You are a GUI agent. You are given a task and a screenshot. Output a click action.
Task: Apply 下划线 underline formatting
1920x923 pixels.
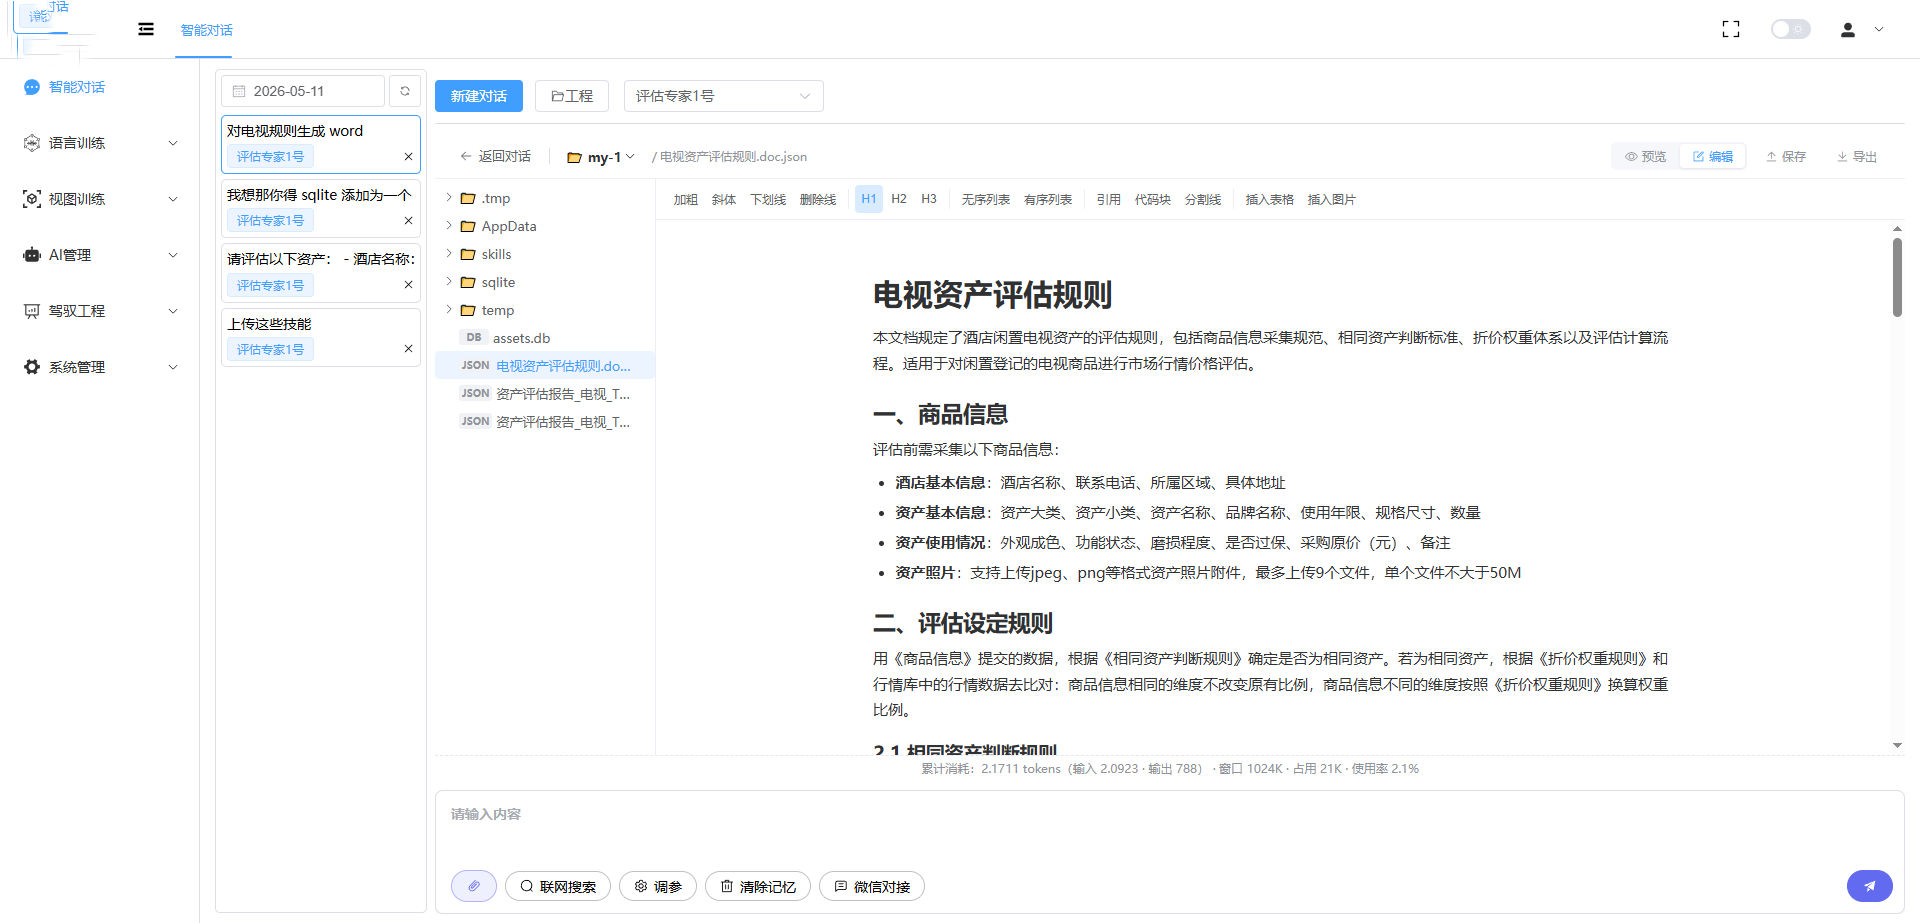click(768, 200)
